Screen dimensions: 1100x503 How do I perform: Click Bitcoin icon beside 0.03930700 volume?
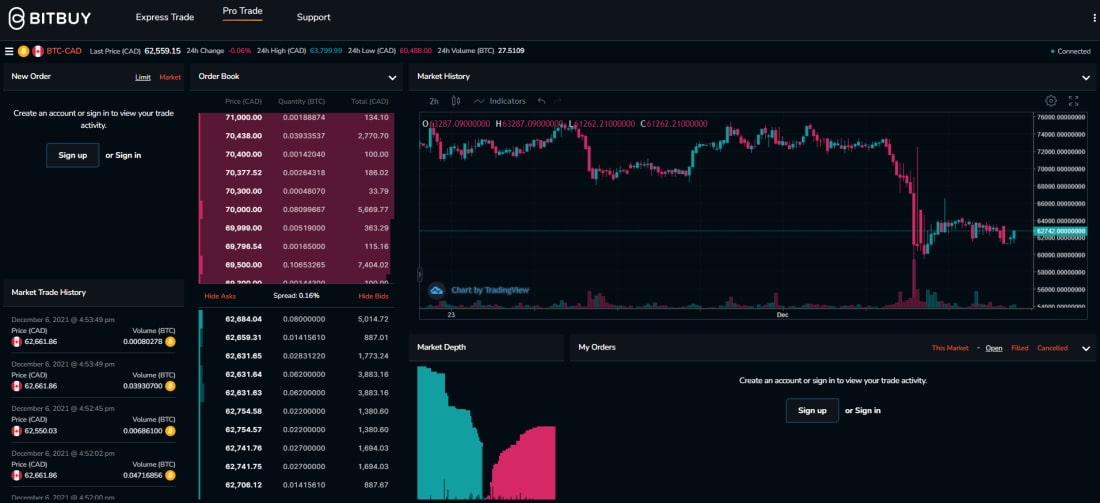(170, 386)
